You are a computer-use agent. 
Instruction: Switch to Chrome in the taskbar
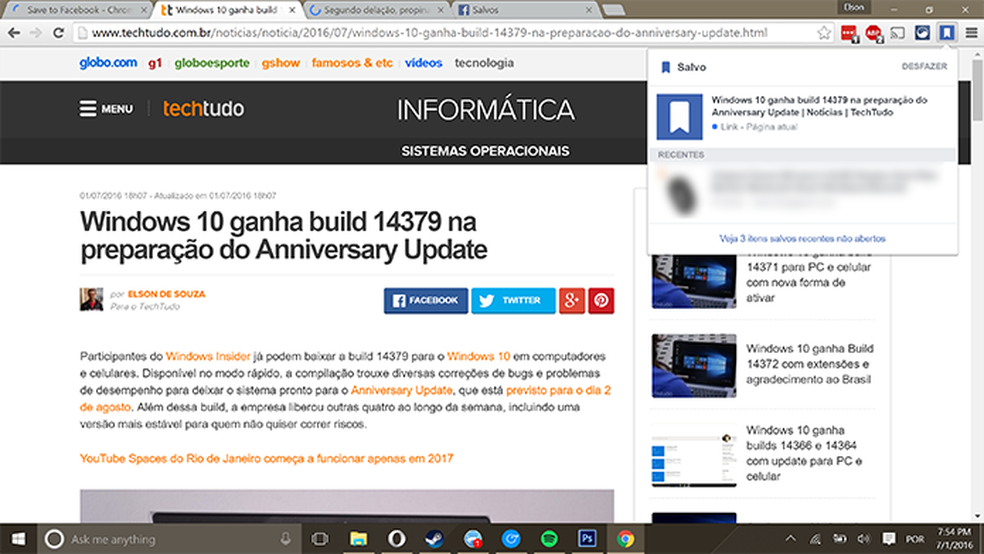(x=625, y=538)
